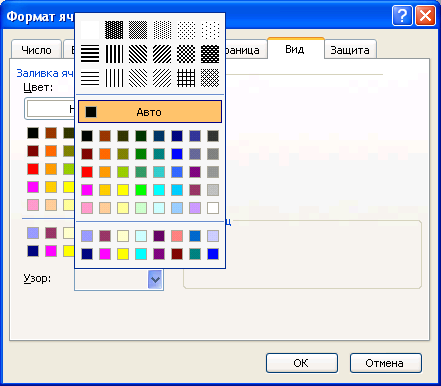Choose the 12.5% gray sparse dot pattern
The height and width of the screenshot is (386, 441).
(186, 30)
